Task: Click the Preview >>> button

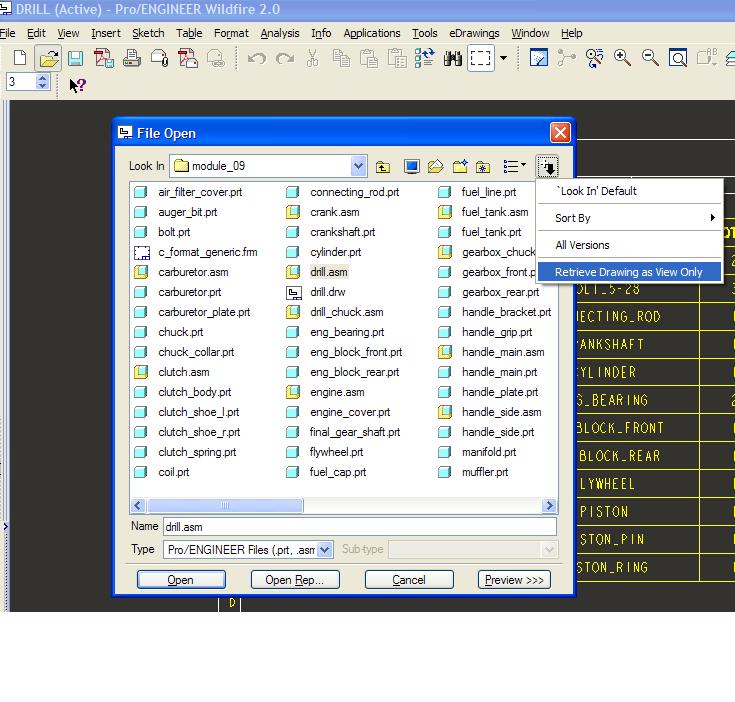Action: click(x=514, y=580)
